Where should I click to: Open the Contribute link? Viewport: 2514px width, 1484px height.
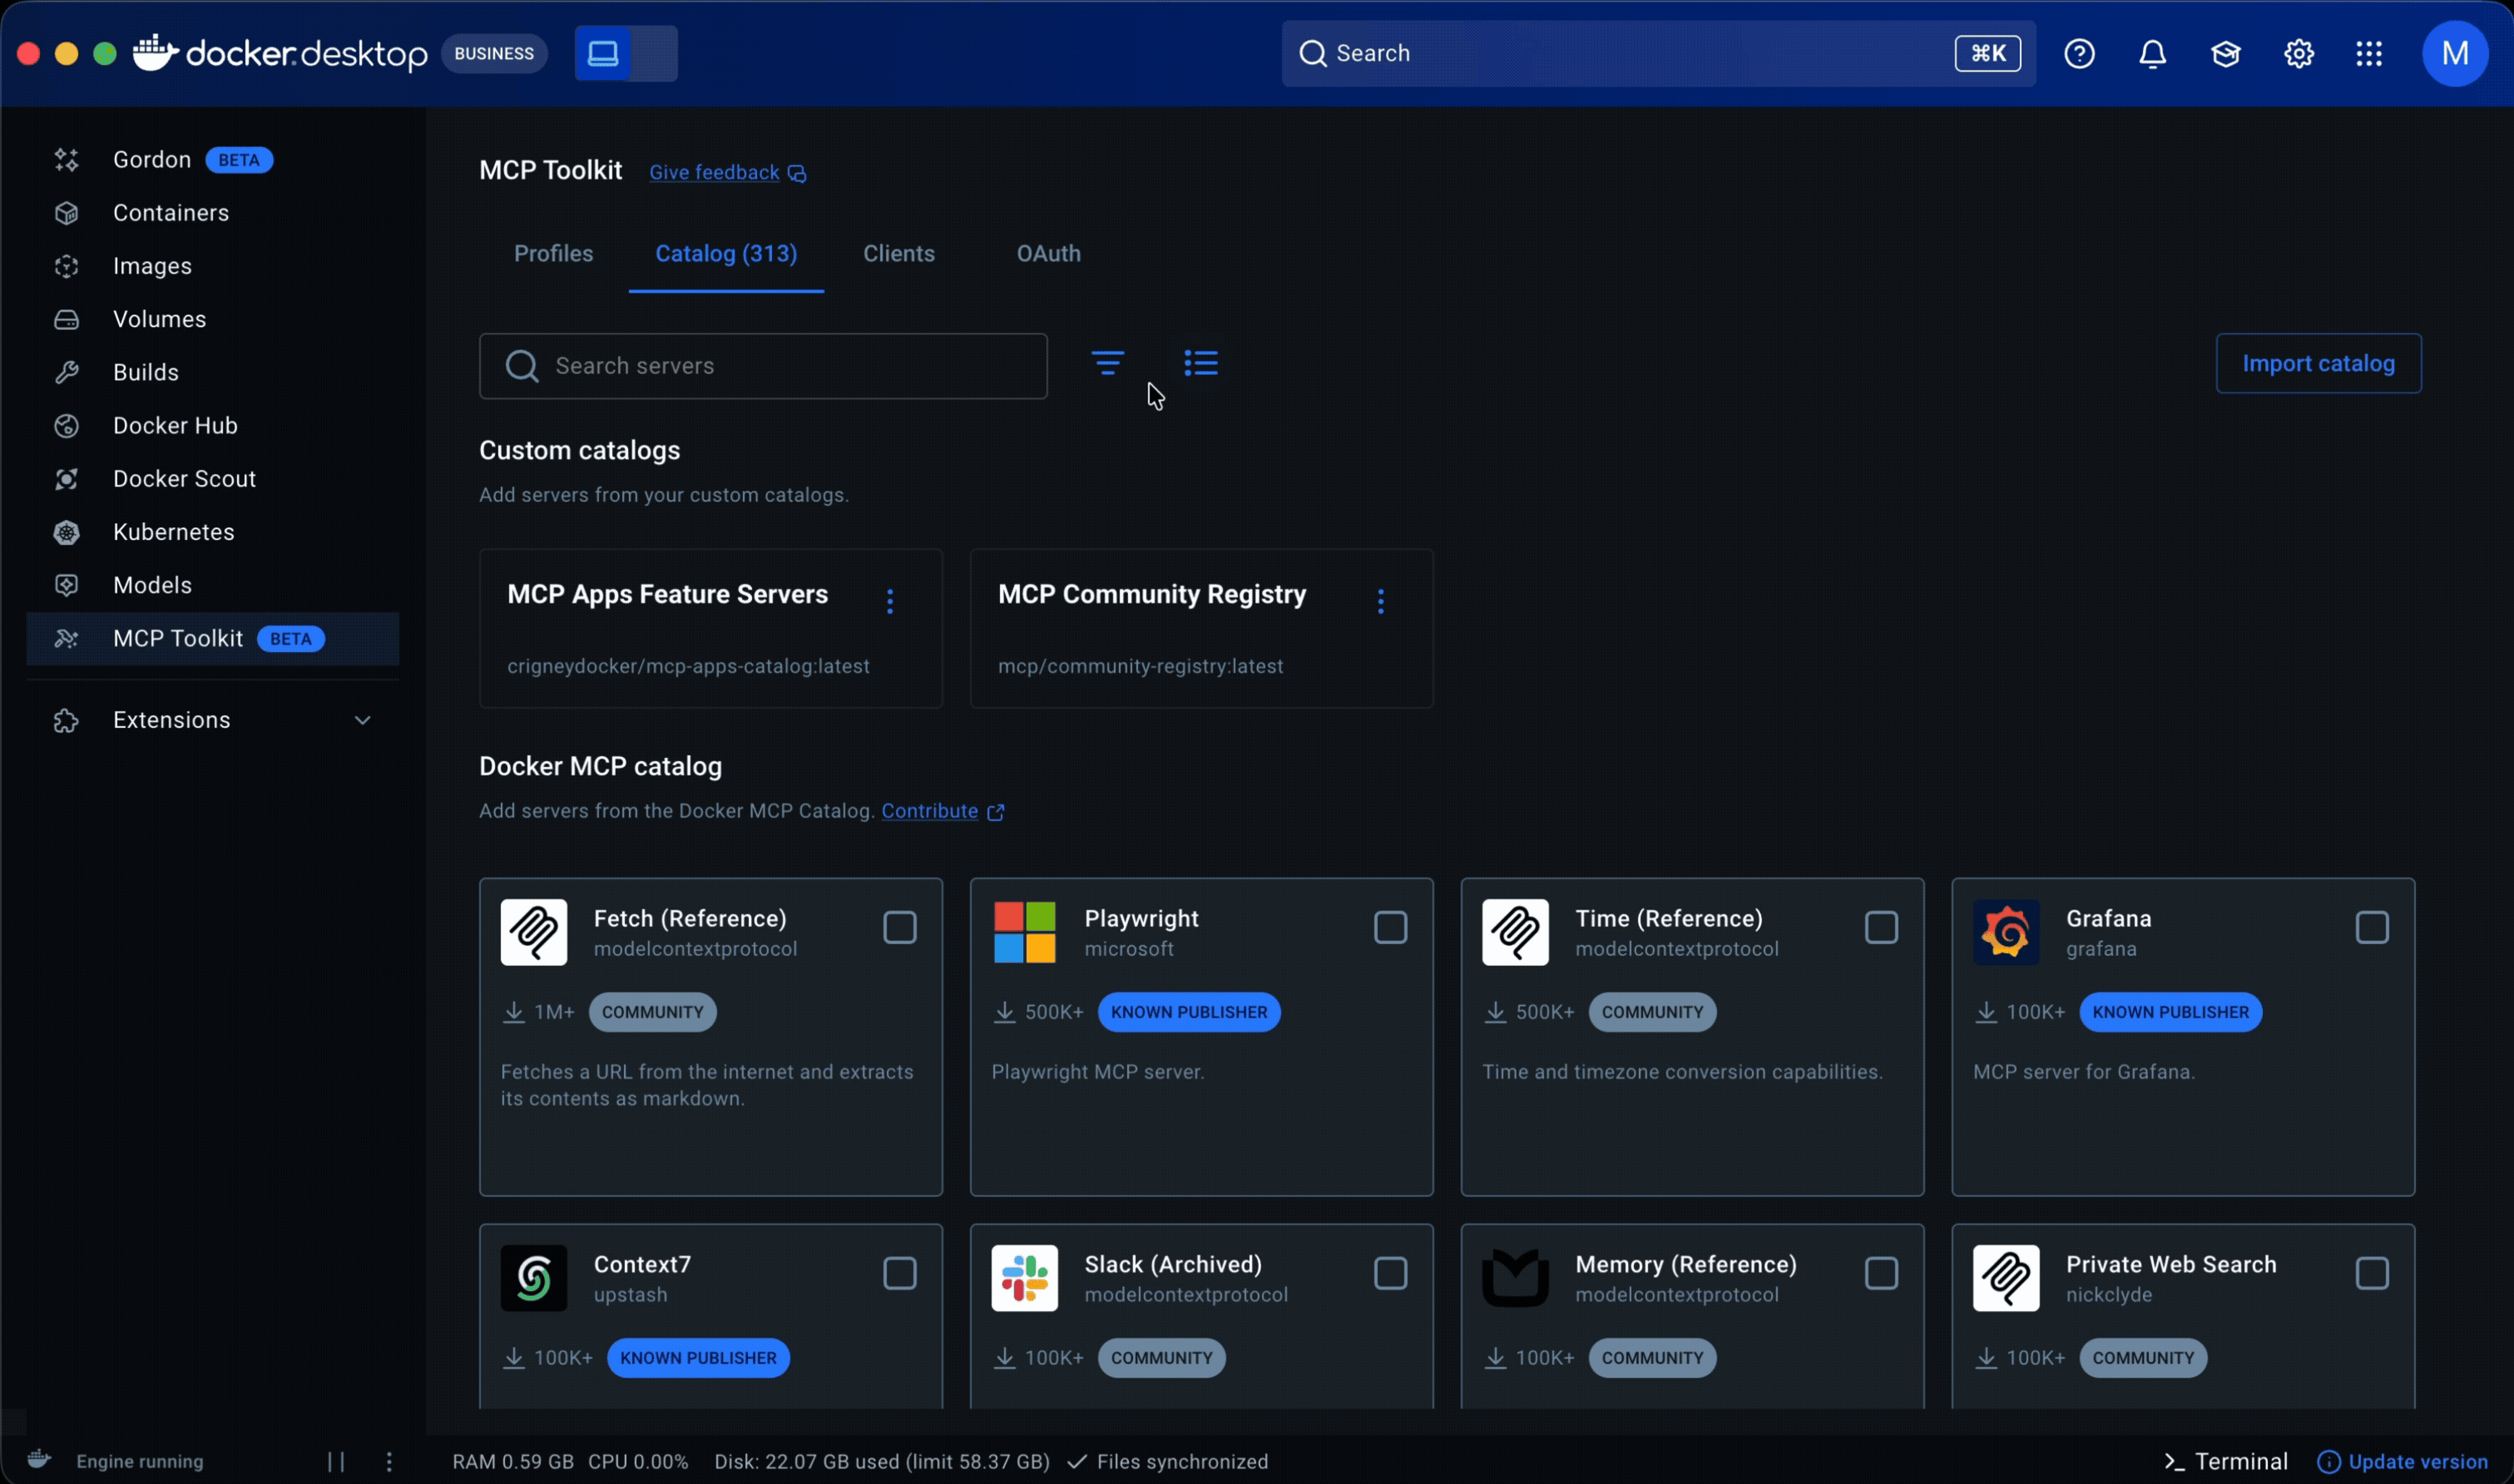tap(929, 811)
